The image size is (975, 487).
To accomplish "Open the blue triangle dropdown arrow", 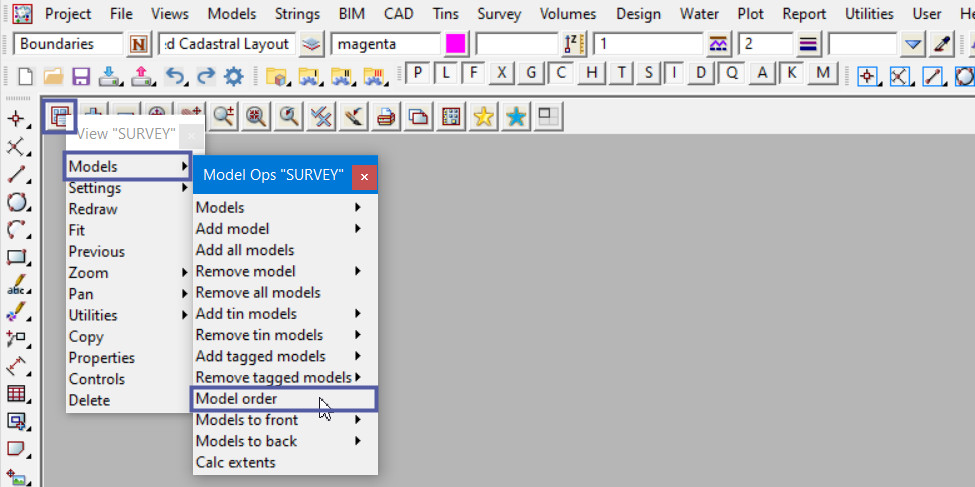I will (912, 44).
